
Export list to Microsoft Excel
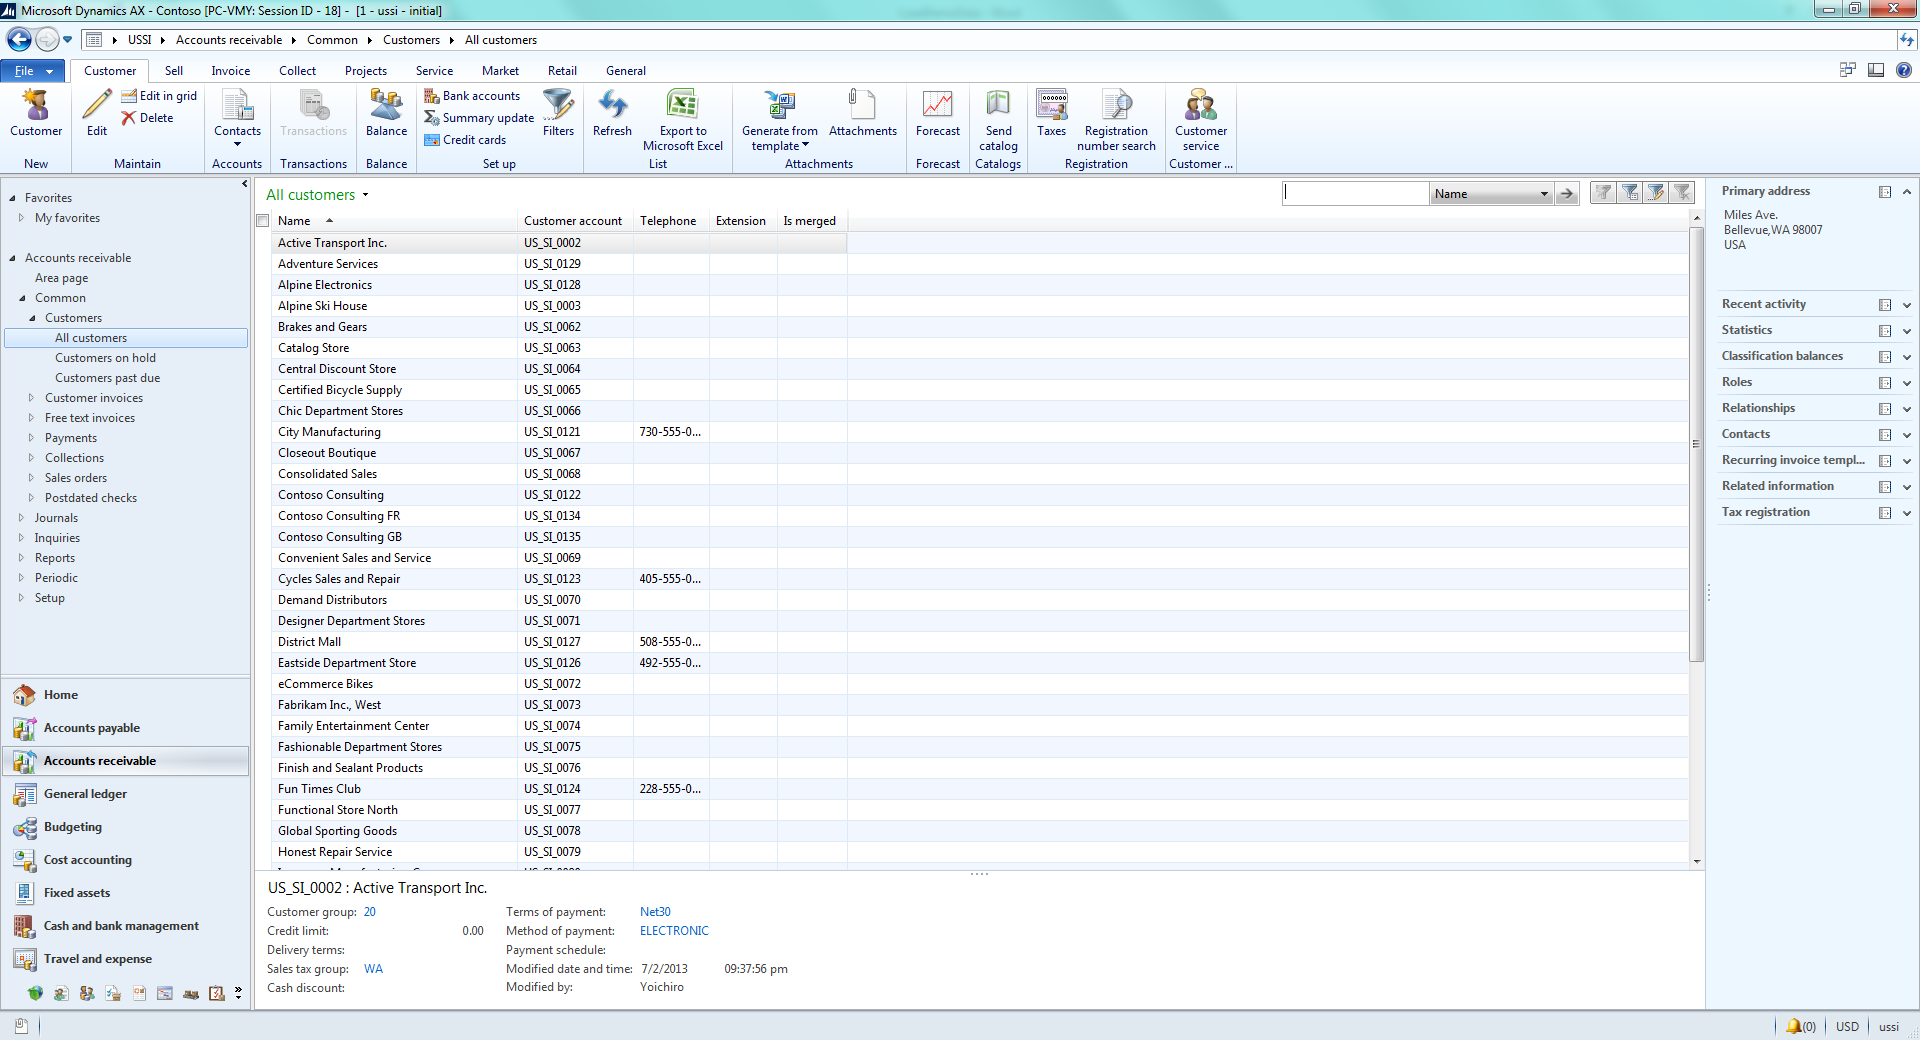tap(683, 120)
